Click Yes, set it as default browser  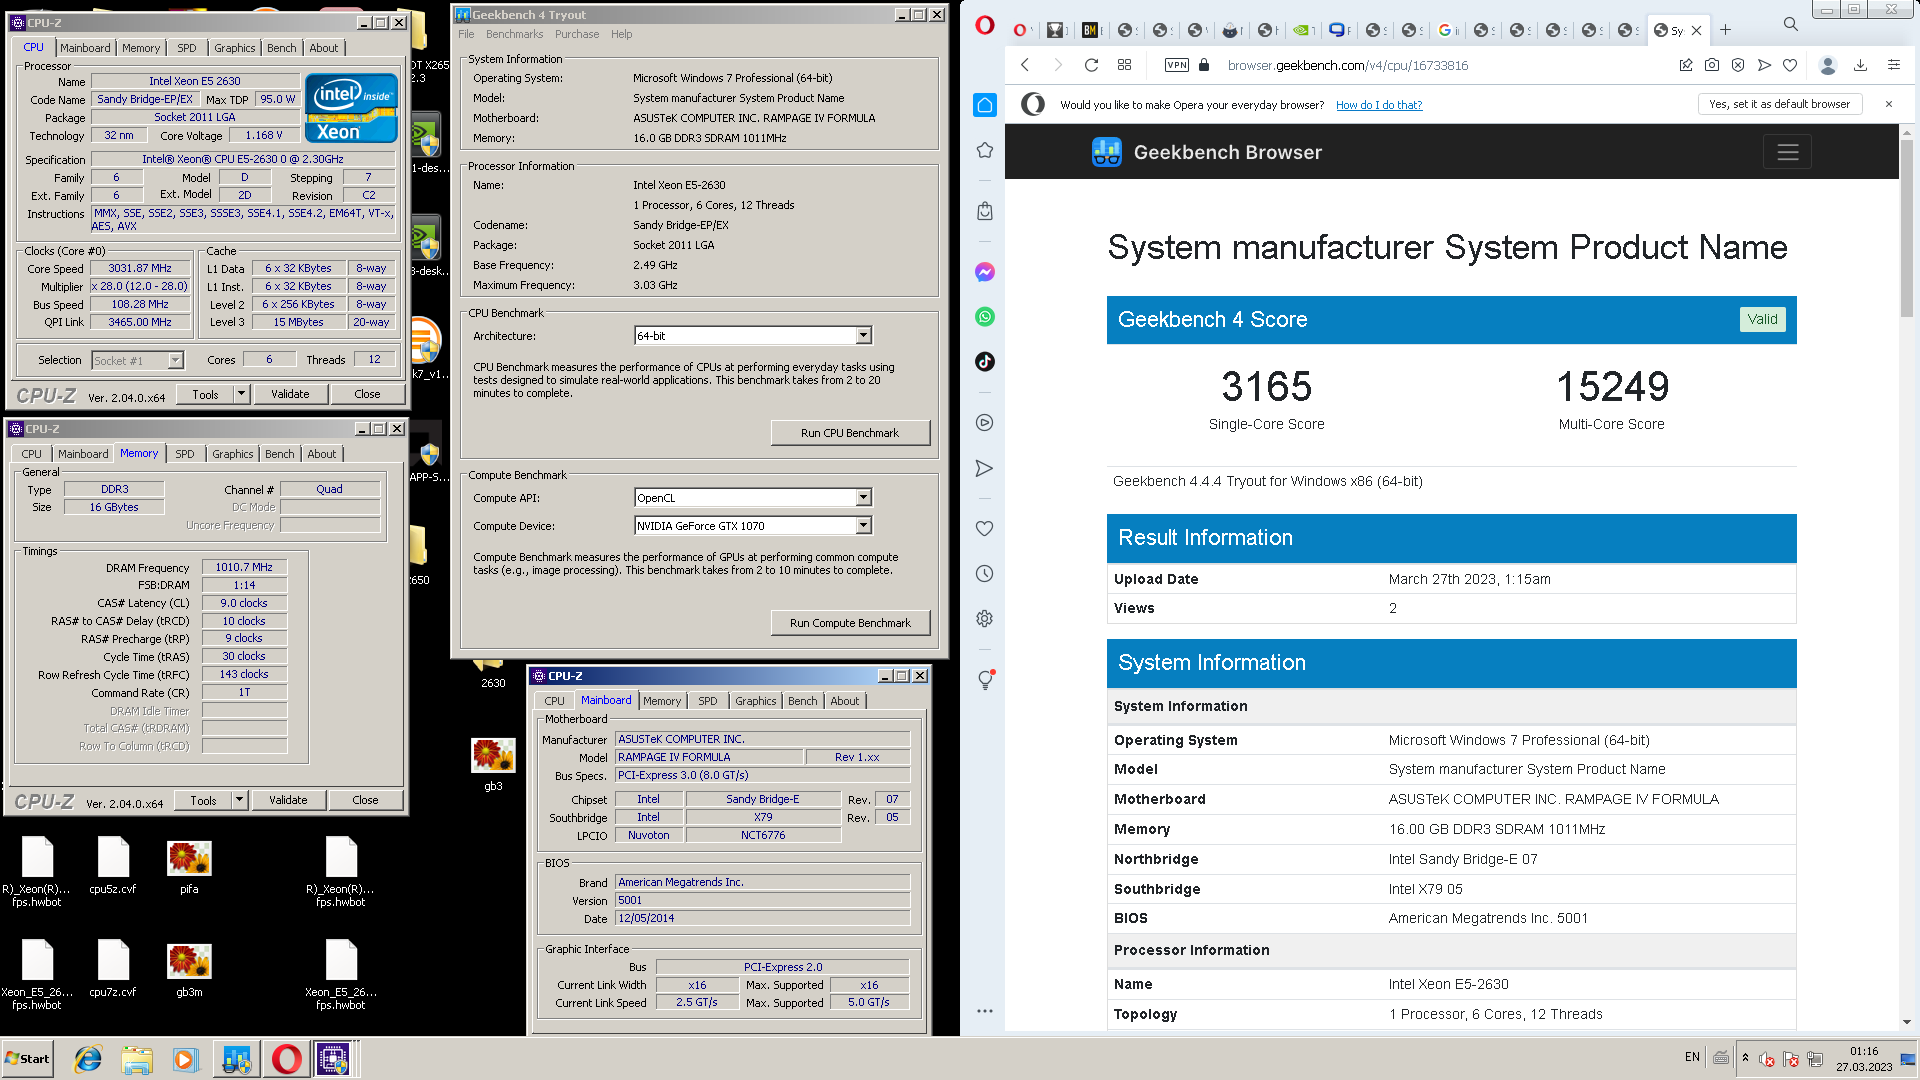[1780, 104]
